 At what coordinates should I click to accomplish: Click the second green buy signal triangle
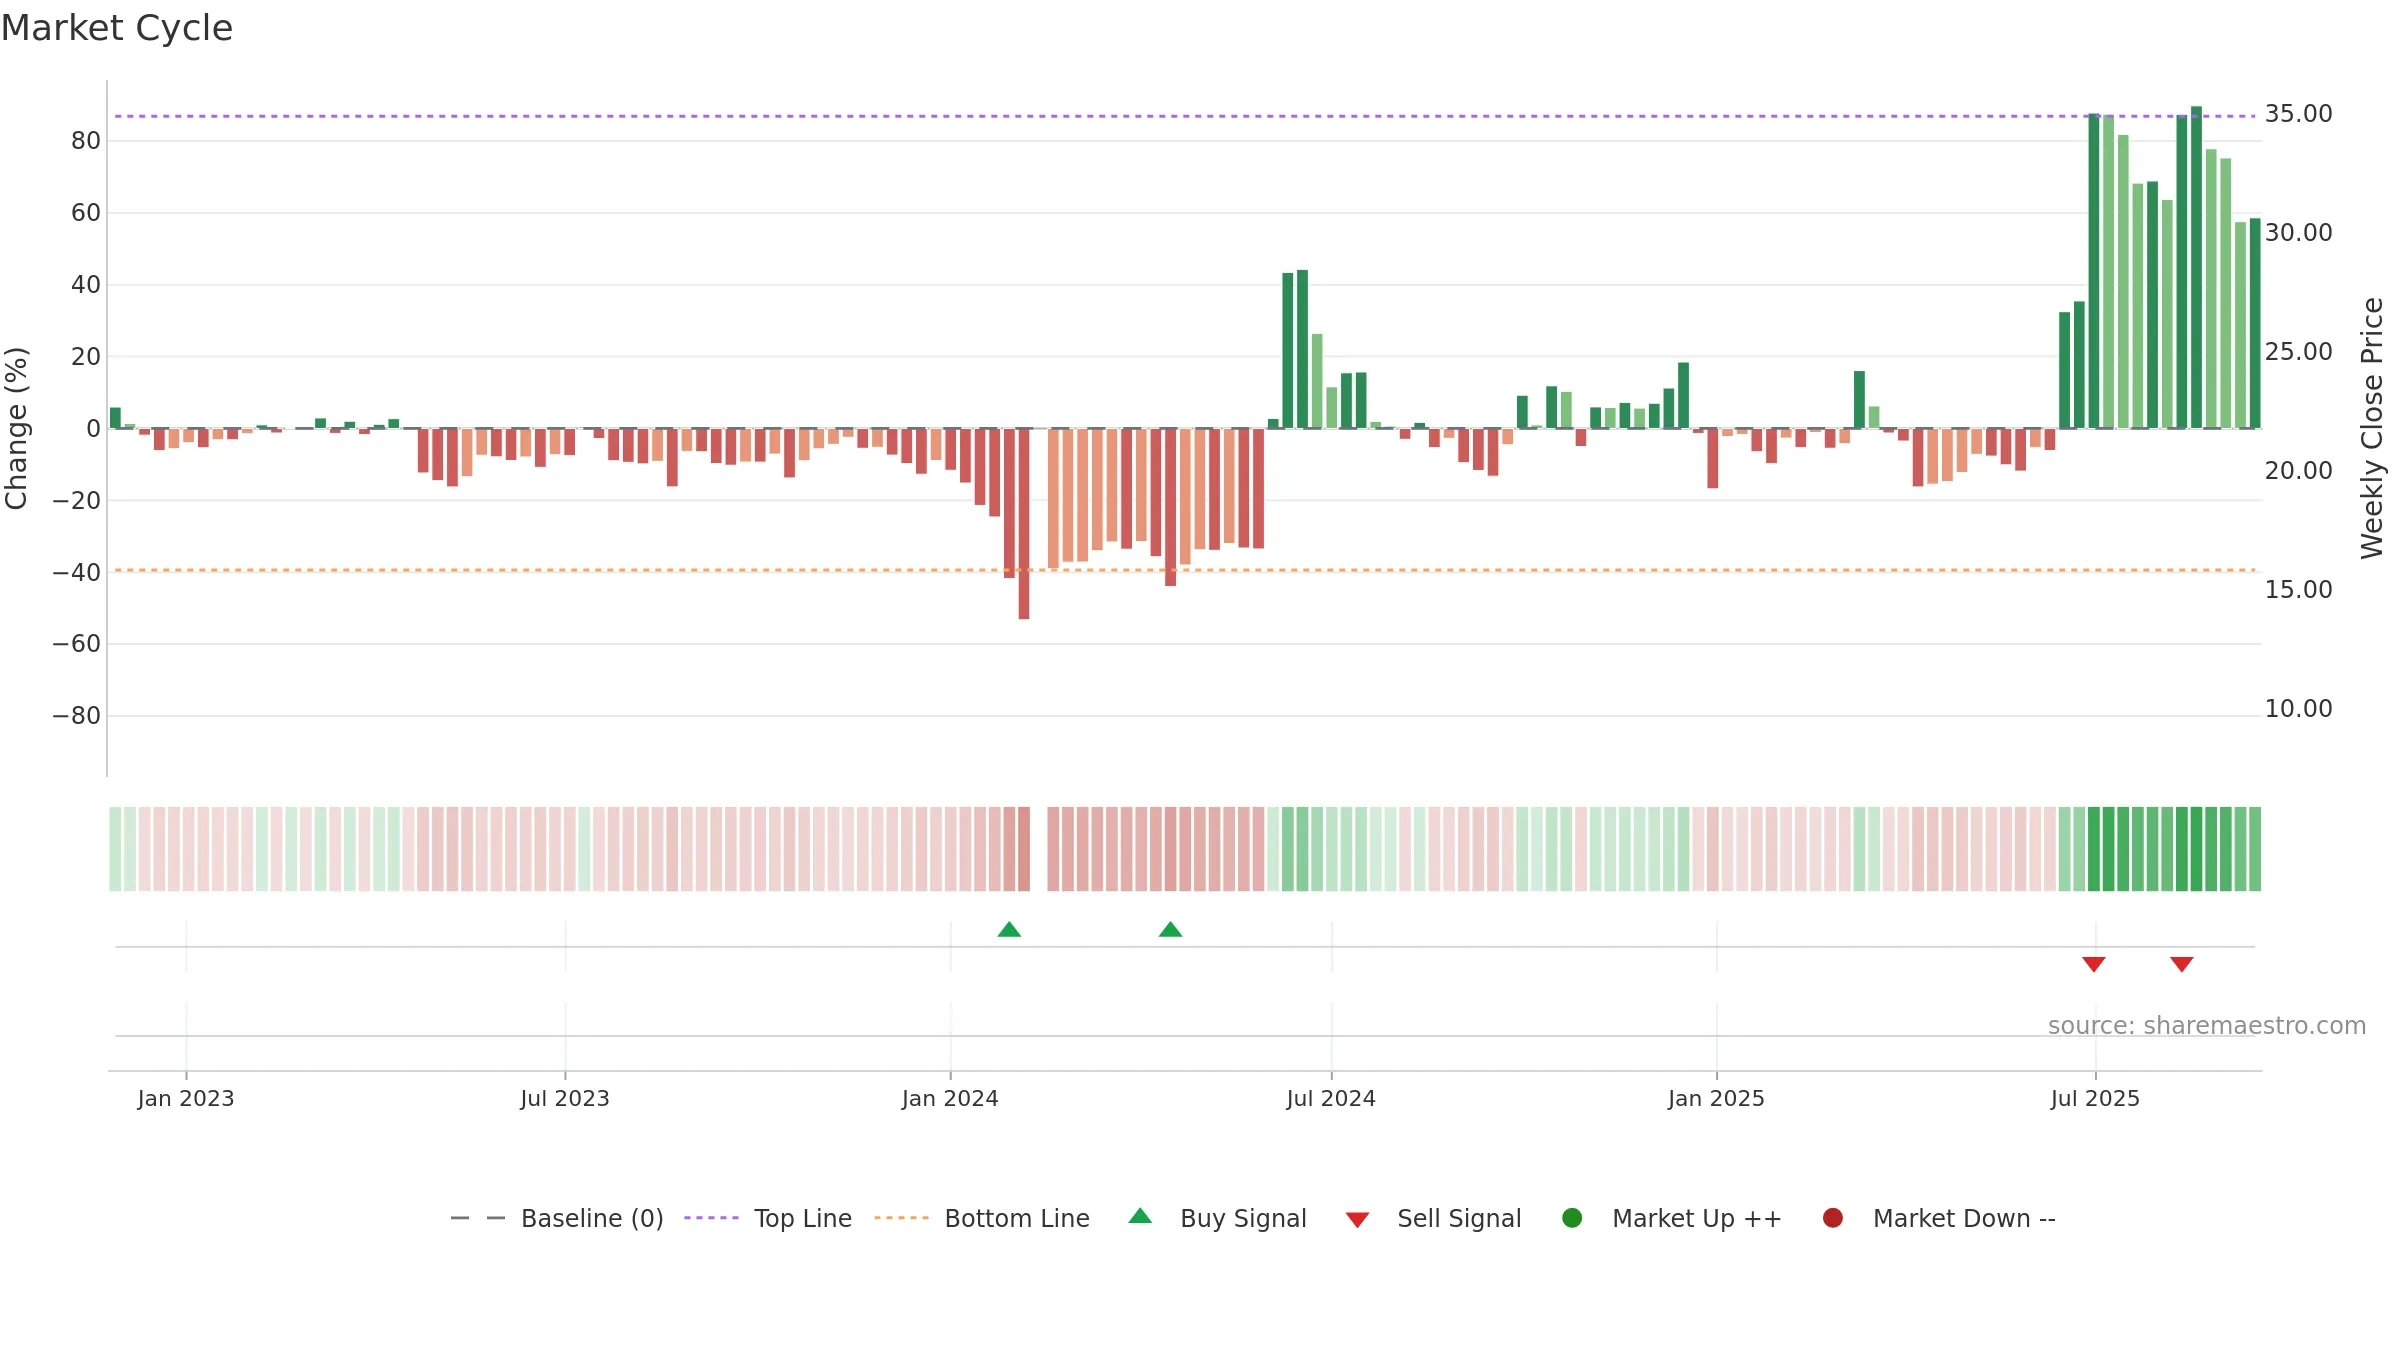pyautogui.click(x=1170, y=930)
